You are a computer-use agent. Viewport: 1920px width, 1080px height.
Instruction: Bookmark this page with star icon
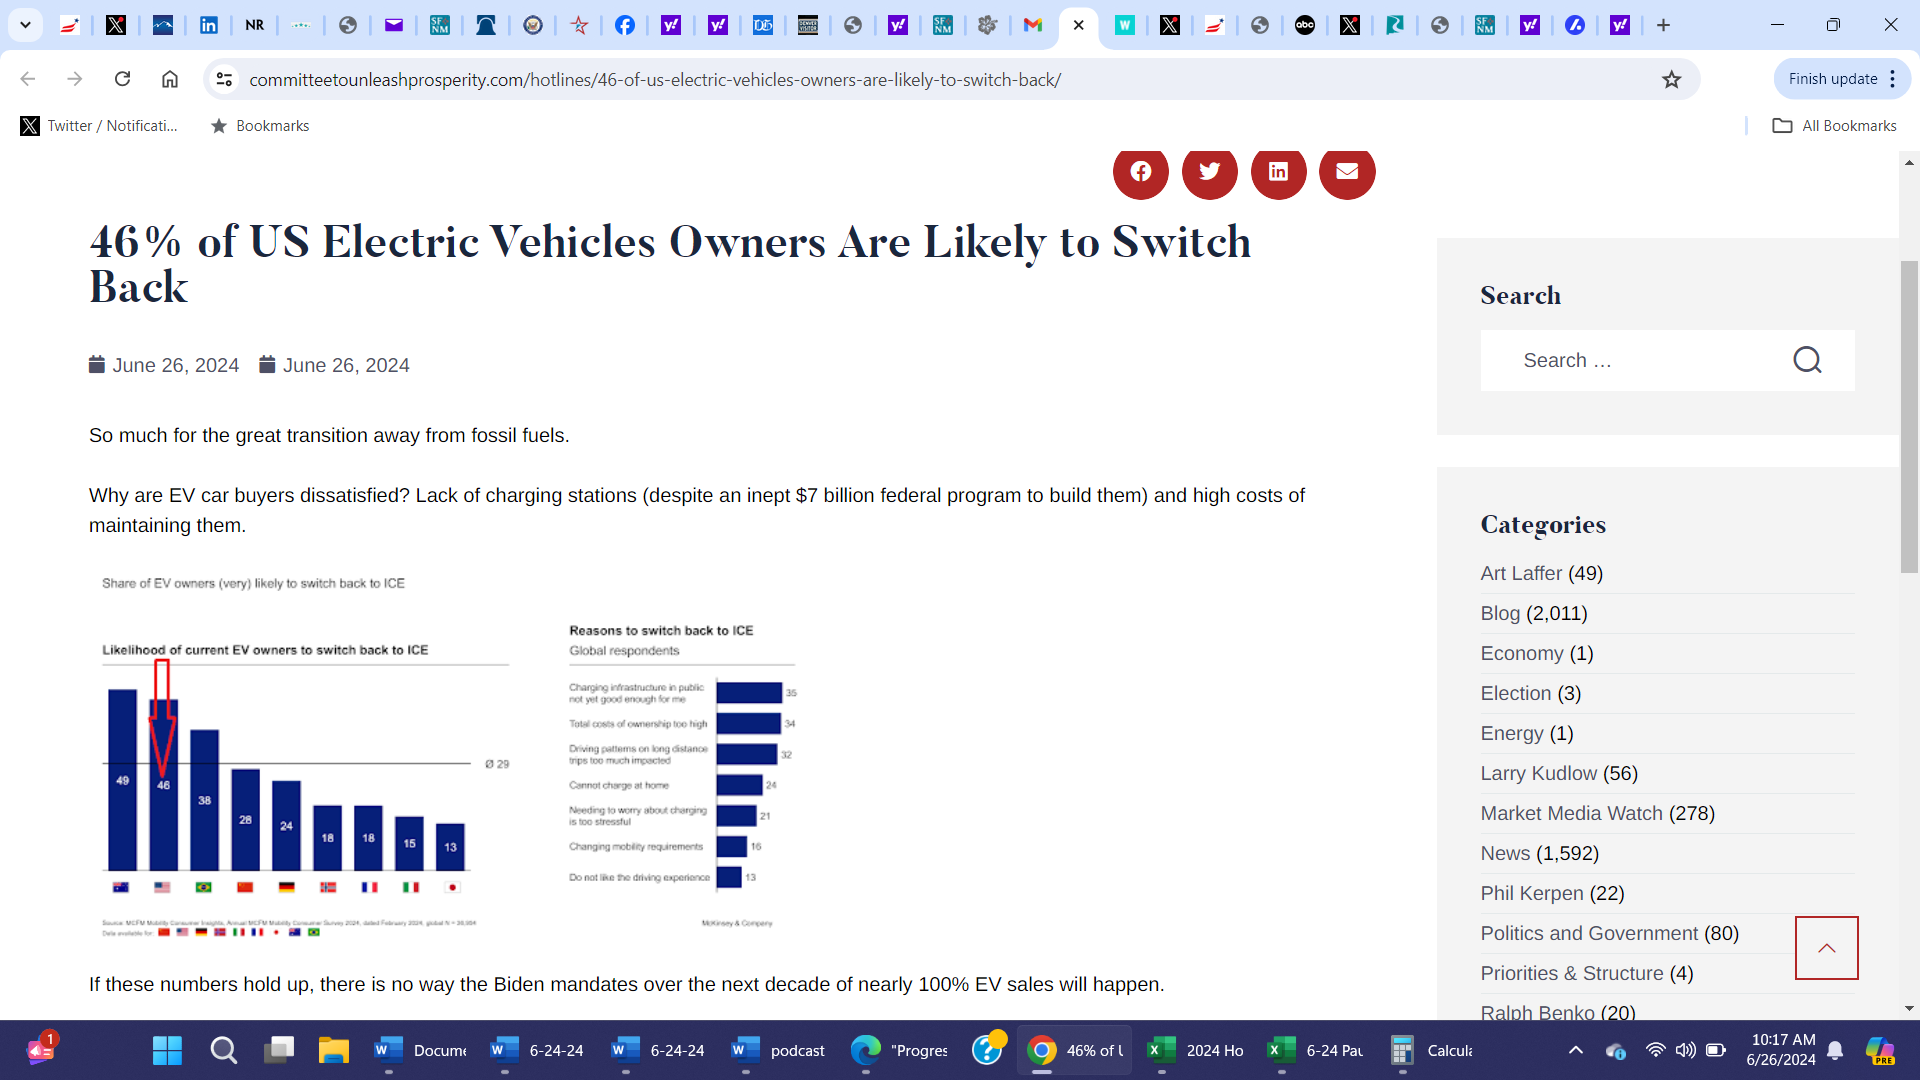coord(1671,80)
